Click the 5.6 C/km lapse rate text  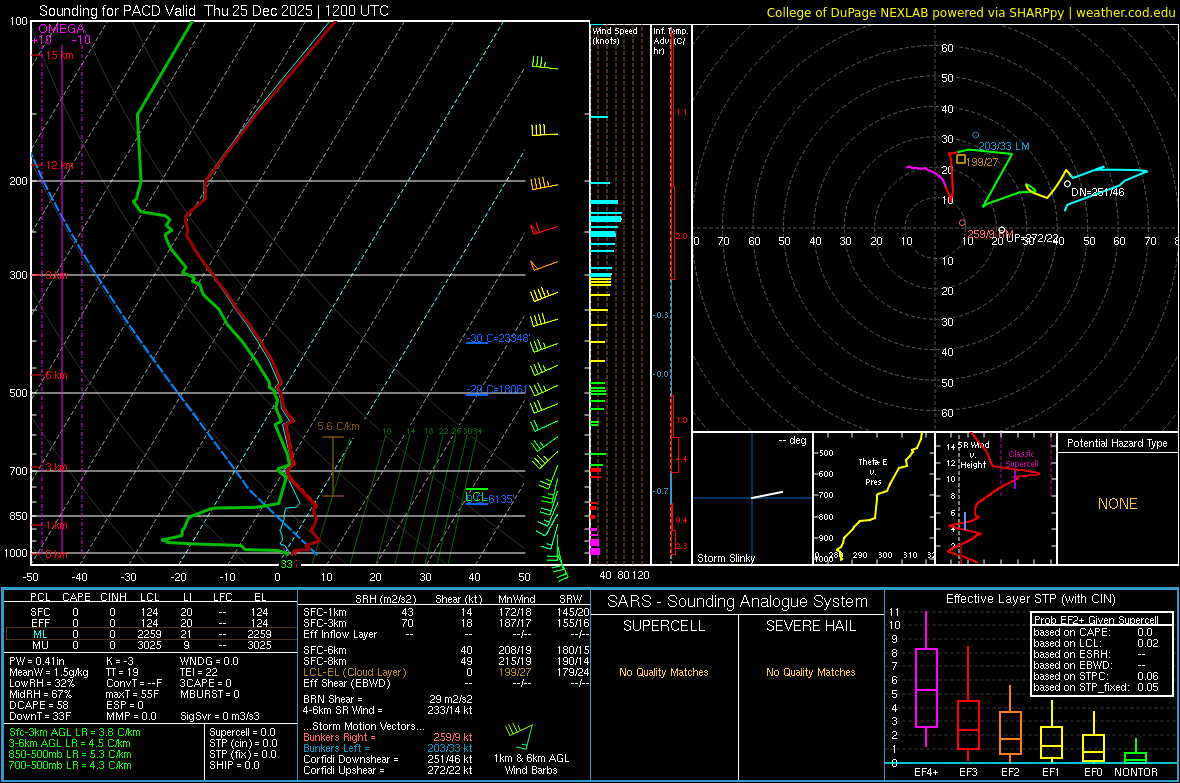tap(339, 426)
